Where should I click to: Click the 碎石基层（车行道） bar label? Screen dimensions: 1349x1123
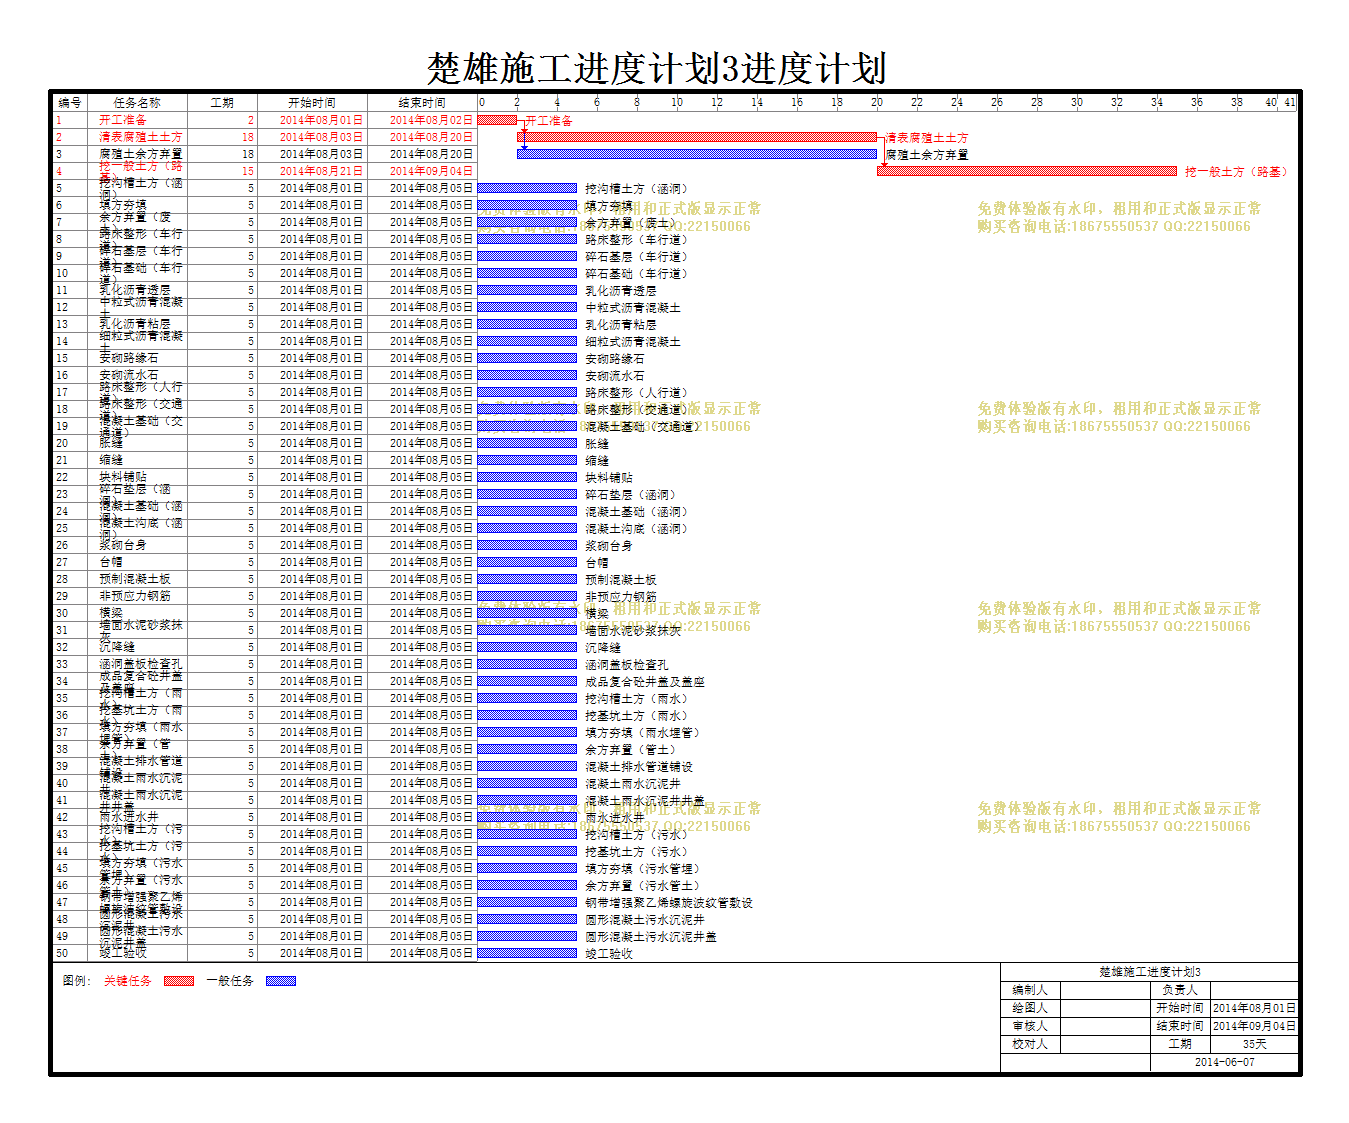[637, 257]
